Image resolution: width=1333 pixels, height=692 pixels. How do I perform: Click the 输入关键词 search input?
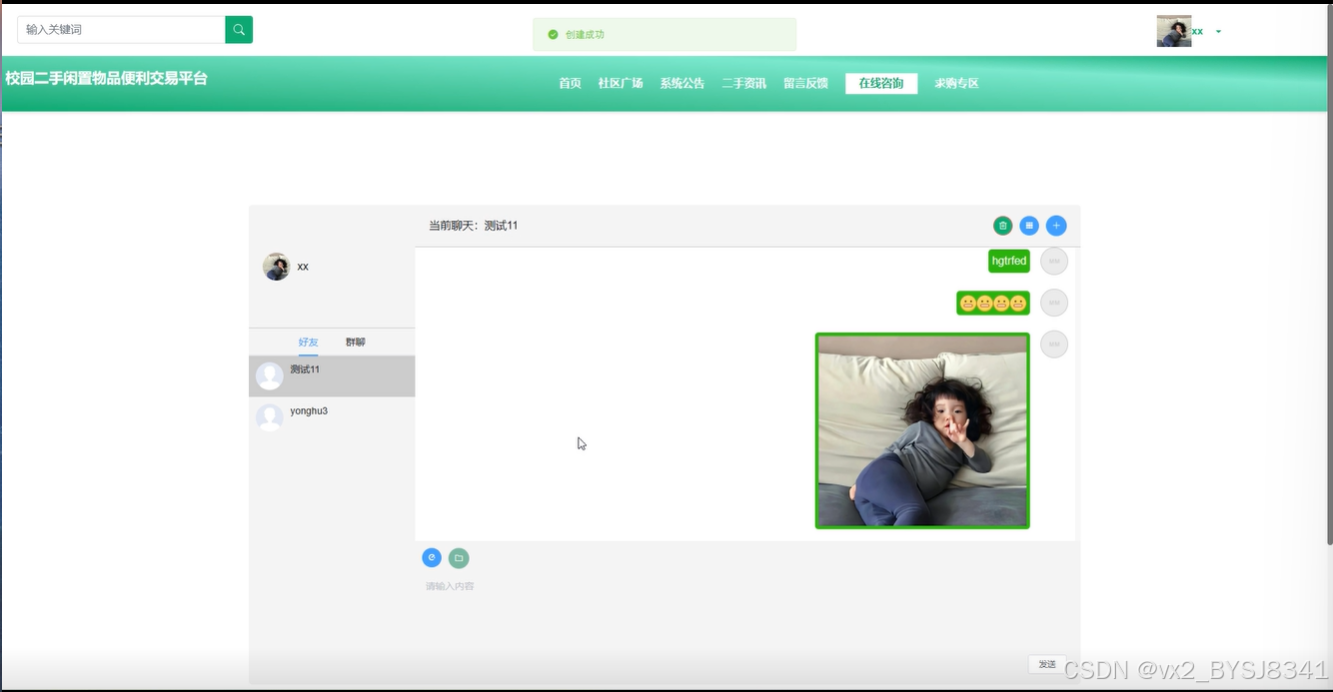click(121, 30)
